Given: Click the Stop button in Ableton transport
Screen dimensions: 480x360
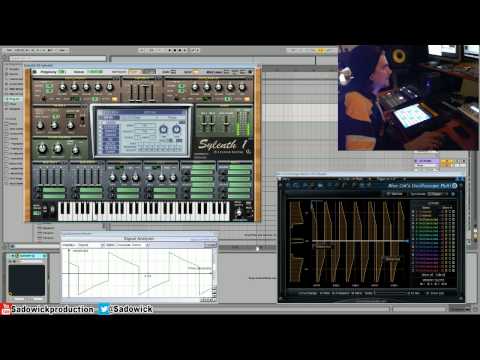Looking at the screenshot, I should (x=175, y=51).
